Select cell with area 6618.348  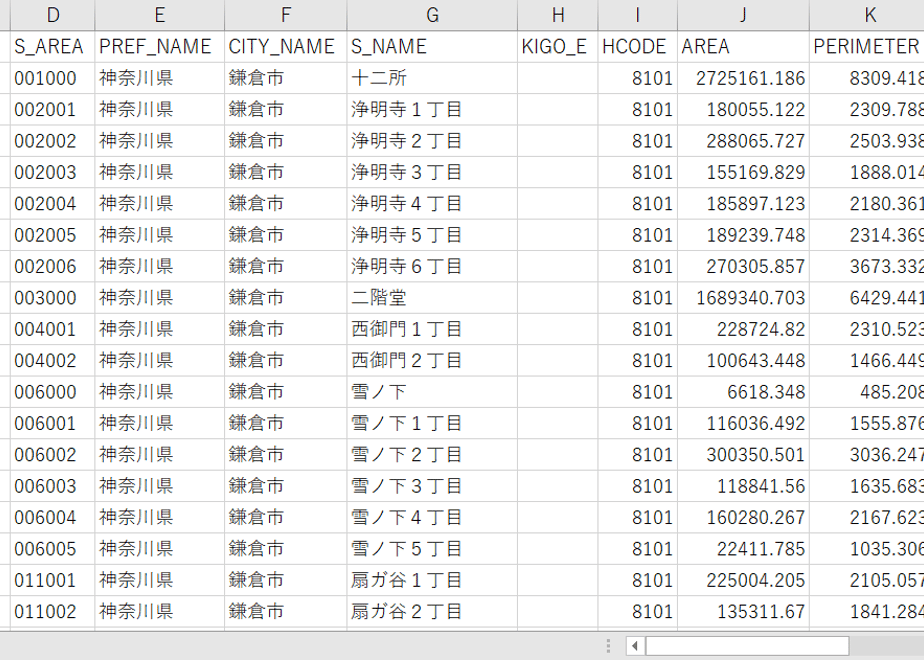pos(744,392)
